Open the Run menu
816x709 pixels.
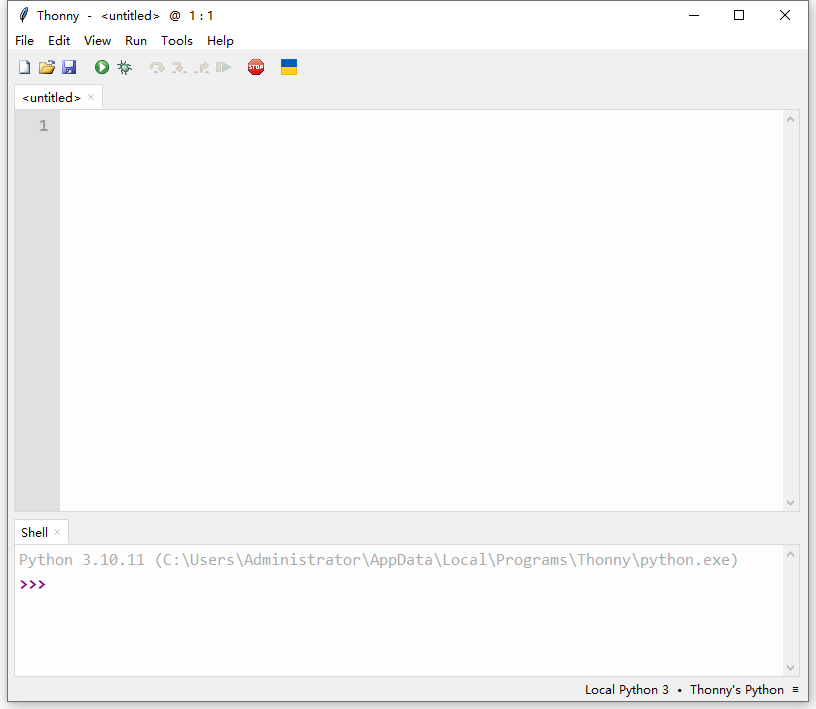click(136, 41)
